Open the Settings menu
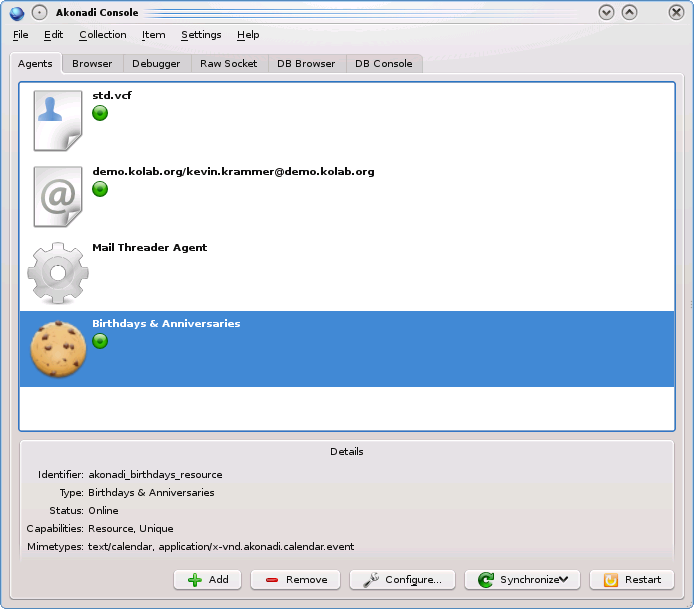The image size is (694, 609). 201,35
